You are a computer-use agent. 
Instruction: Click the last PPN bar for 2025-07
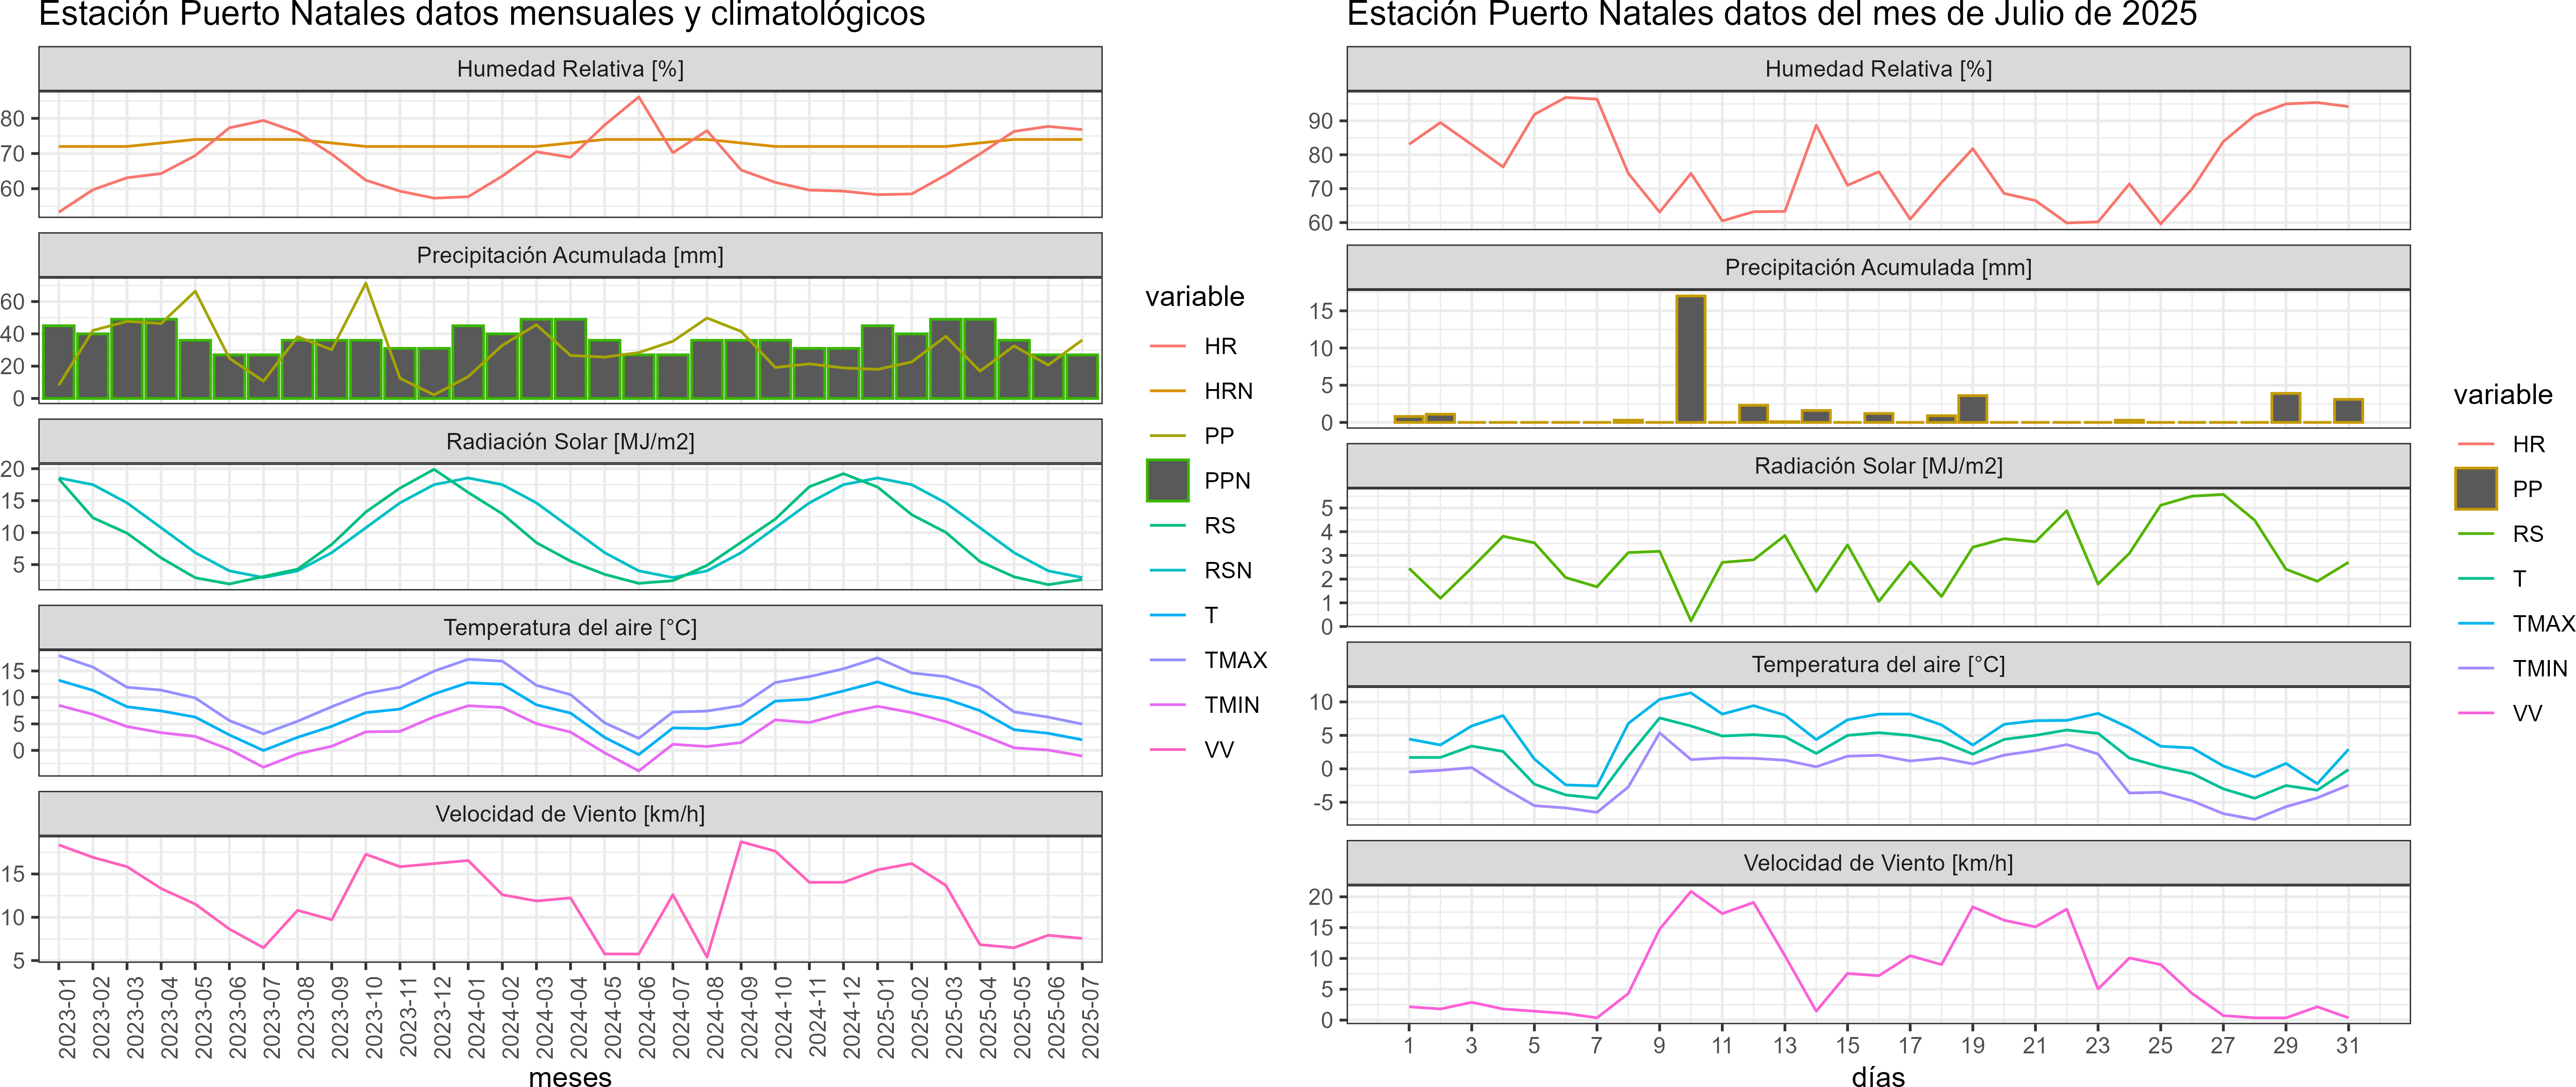tap(1082, 376)
